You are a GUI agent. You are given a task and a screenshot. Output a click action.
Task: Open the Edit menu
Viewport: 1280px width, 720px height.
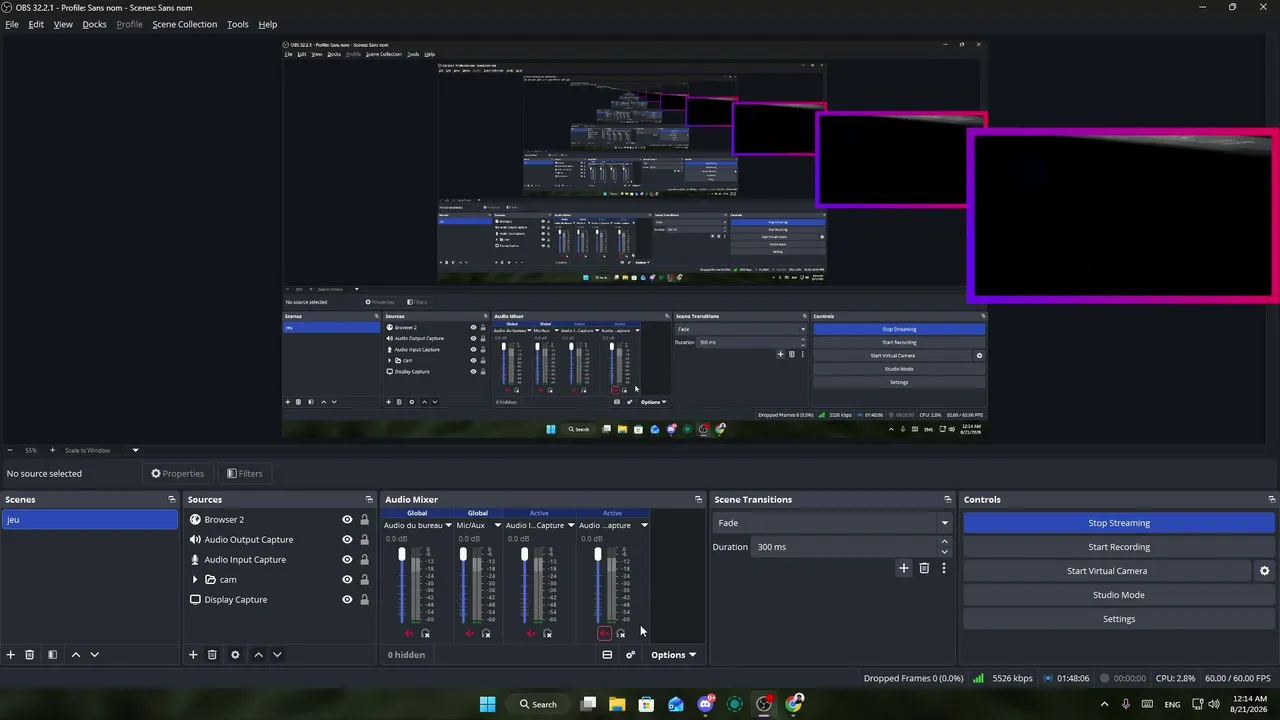(36, 24)
